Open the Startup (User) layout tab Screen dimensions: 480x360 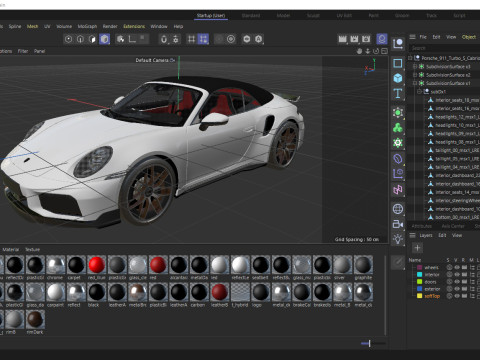coord(211,16)
